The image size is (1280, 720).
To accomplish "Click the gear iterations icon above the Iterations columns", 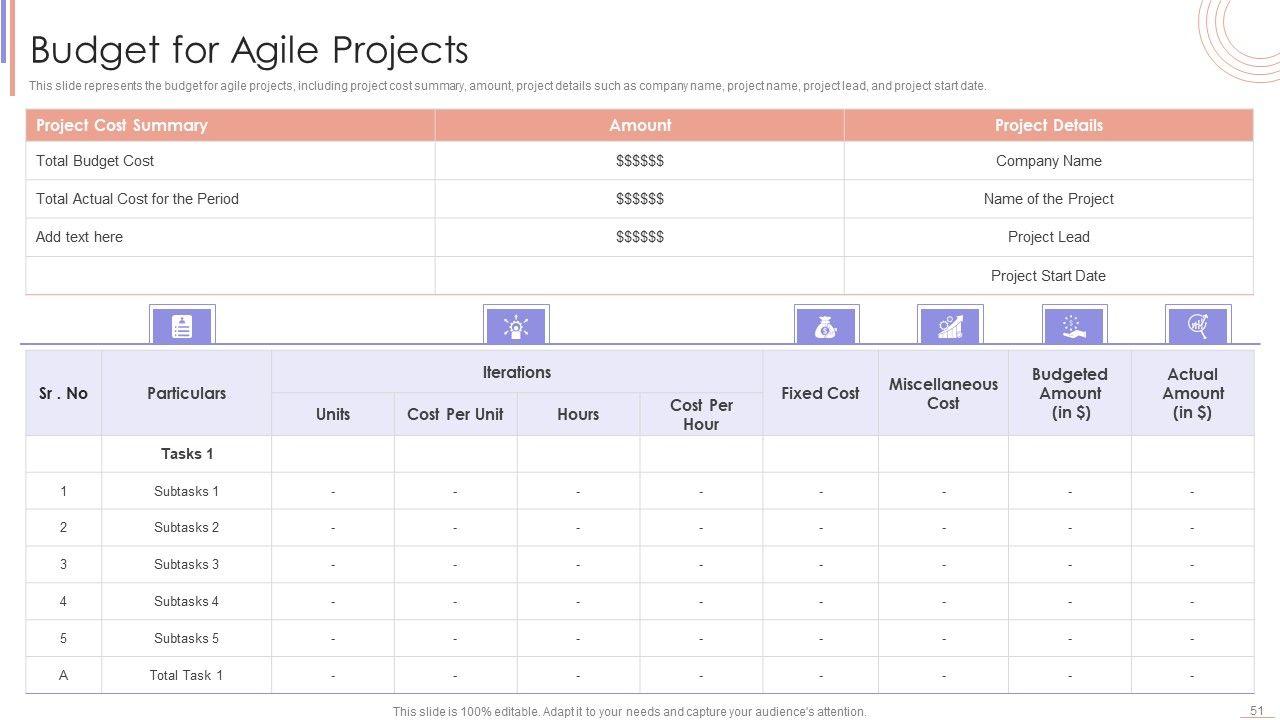I will (x=516, y=326).
